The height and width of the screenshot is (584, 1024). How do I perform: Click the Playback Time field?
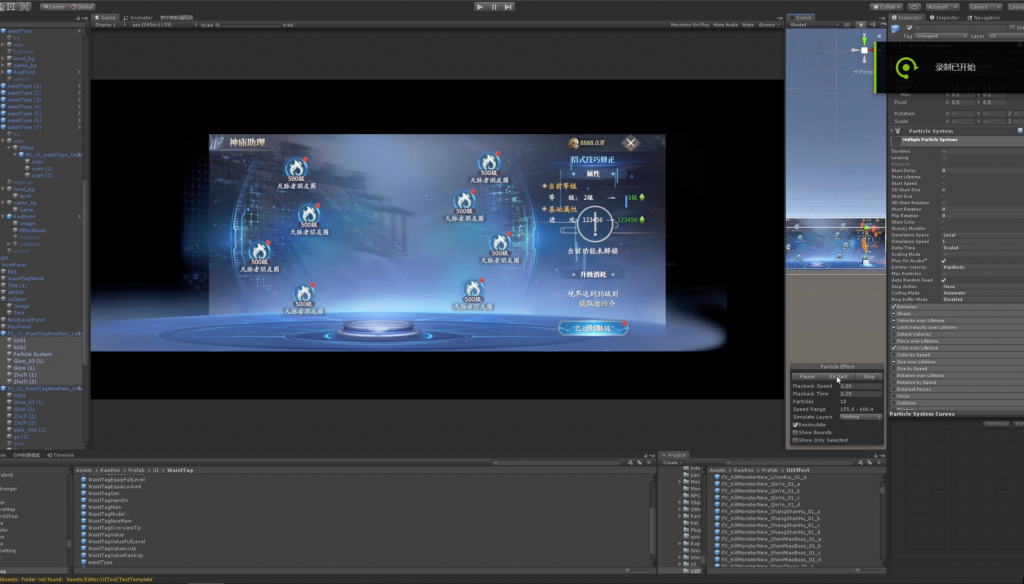[860, 394]
